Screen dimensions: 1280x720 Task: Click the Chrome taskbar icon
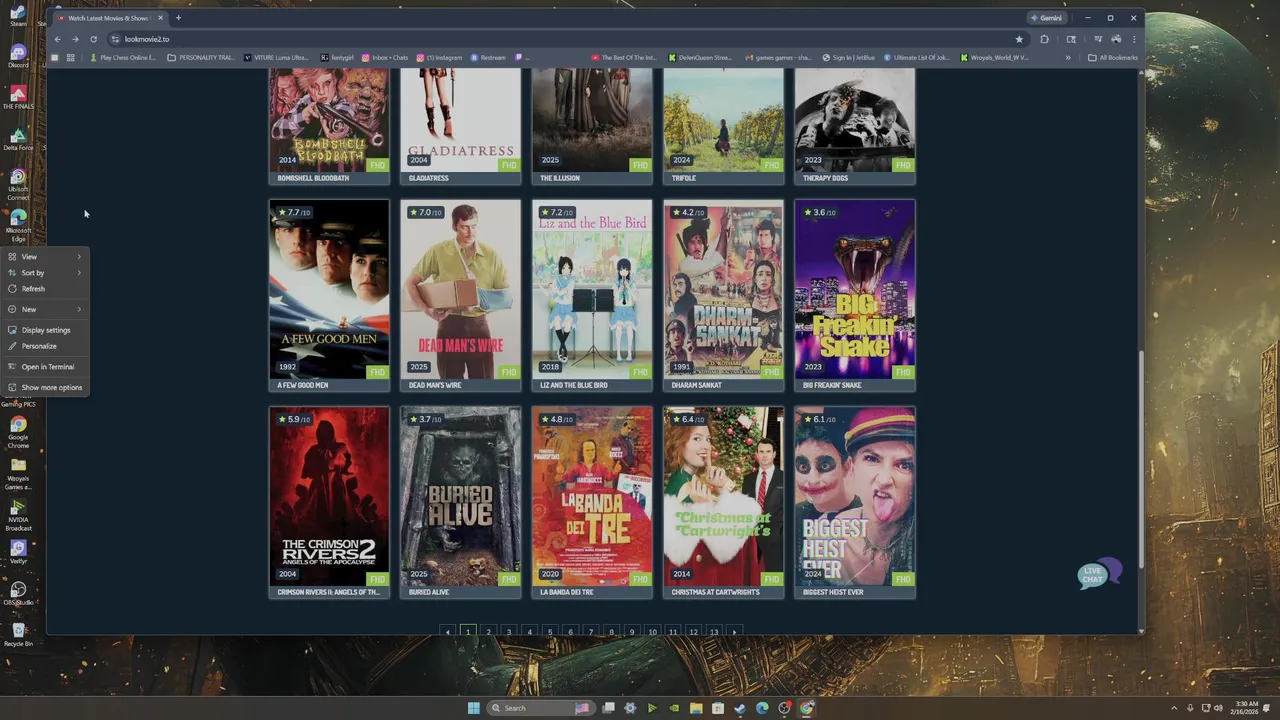click(806, 708)
